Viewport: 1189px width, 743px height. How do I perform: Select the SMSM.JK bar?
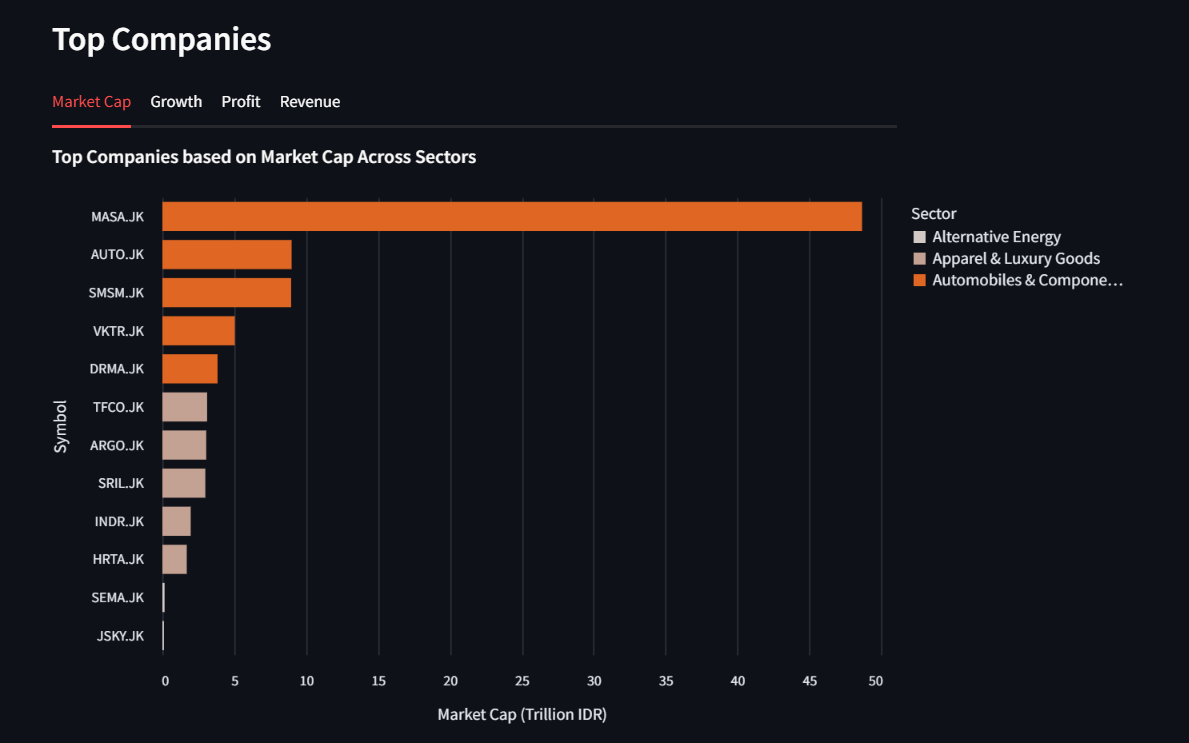225,292
